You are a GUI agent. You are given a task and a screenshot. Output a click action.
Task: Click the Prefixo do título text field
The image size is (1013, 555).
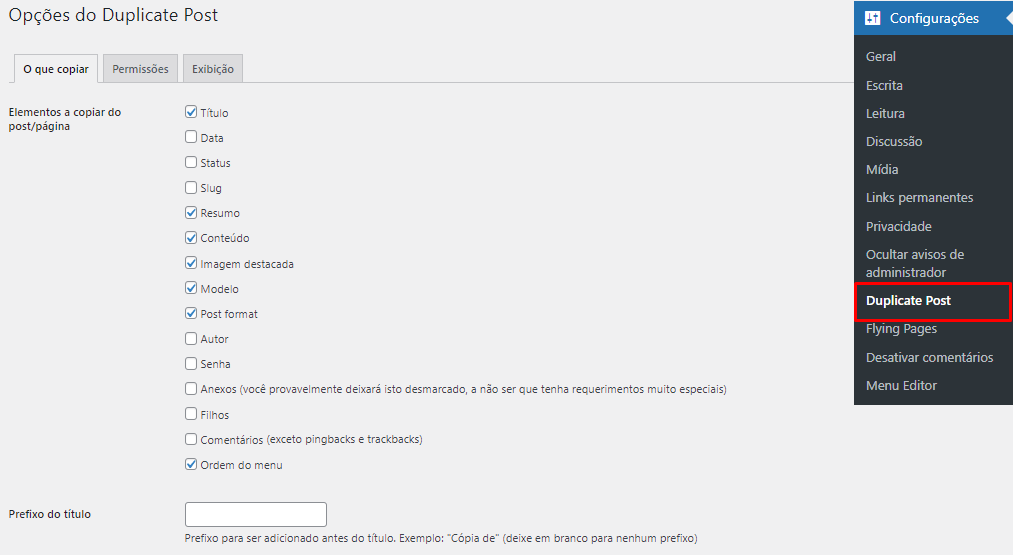click(256, 514)
